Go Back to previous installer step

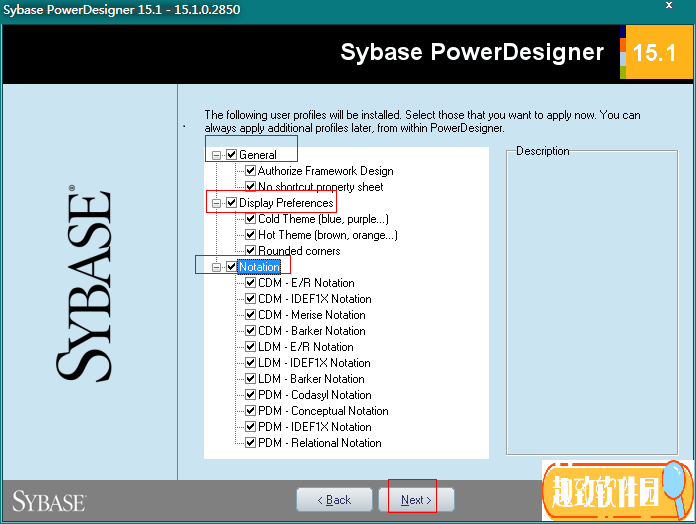point(334,500)
